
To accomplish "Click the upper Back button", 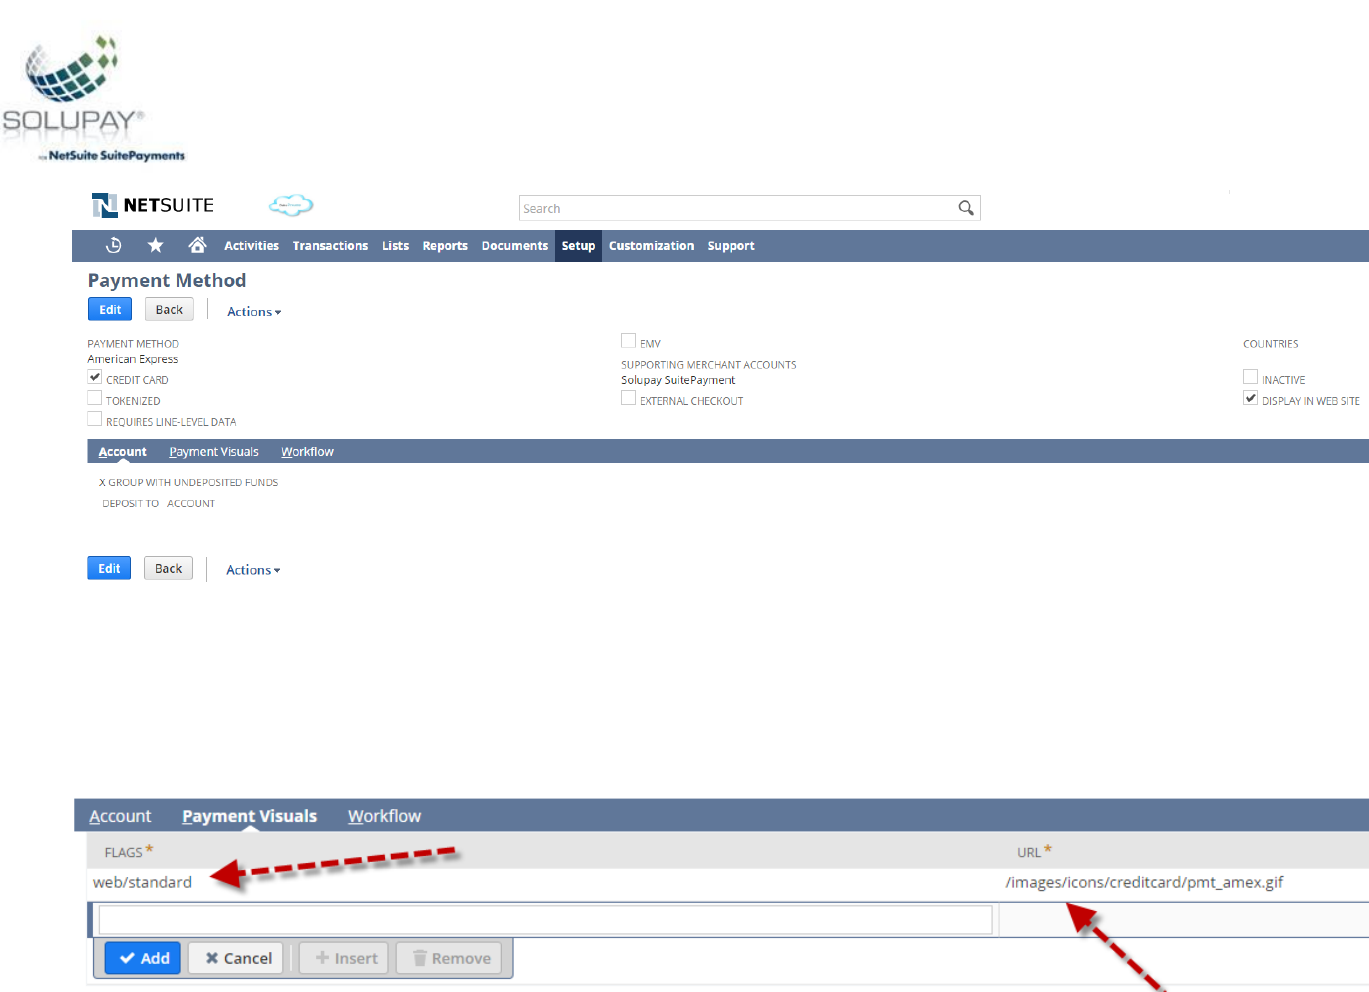I will pos(169,310).
